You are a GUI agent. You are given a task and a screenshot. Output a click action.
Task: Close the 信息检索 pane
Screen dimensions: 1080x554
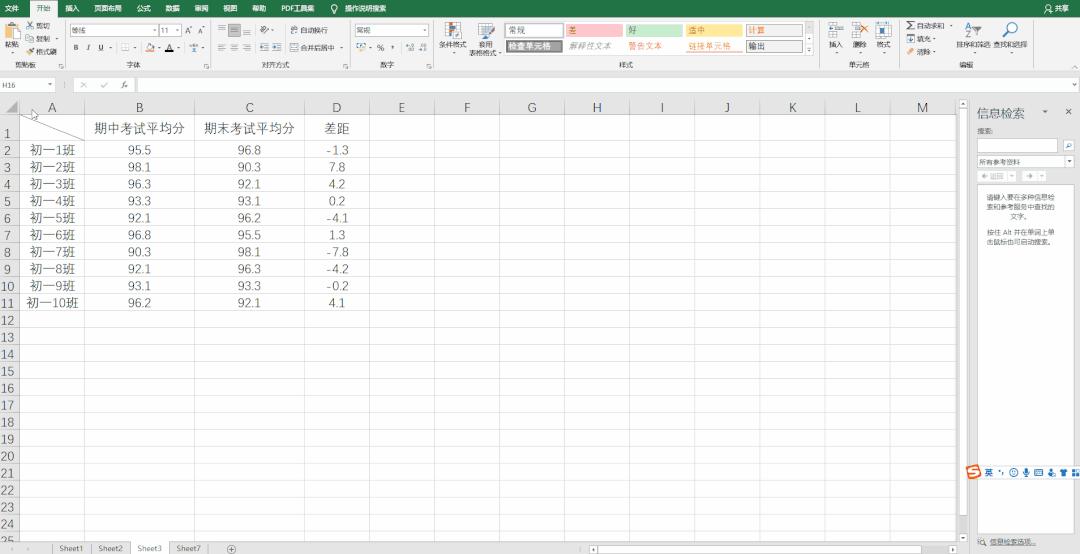pyautogui.click(x=1068, y=112)
